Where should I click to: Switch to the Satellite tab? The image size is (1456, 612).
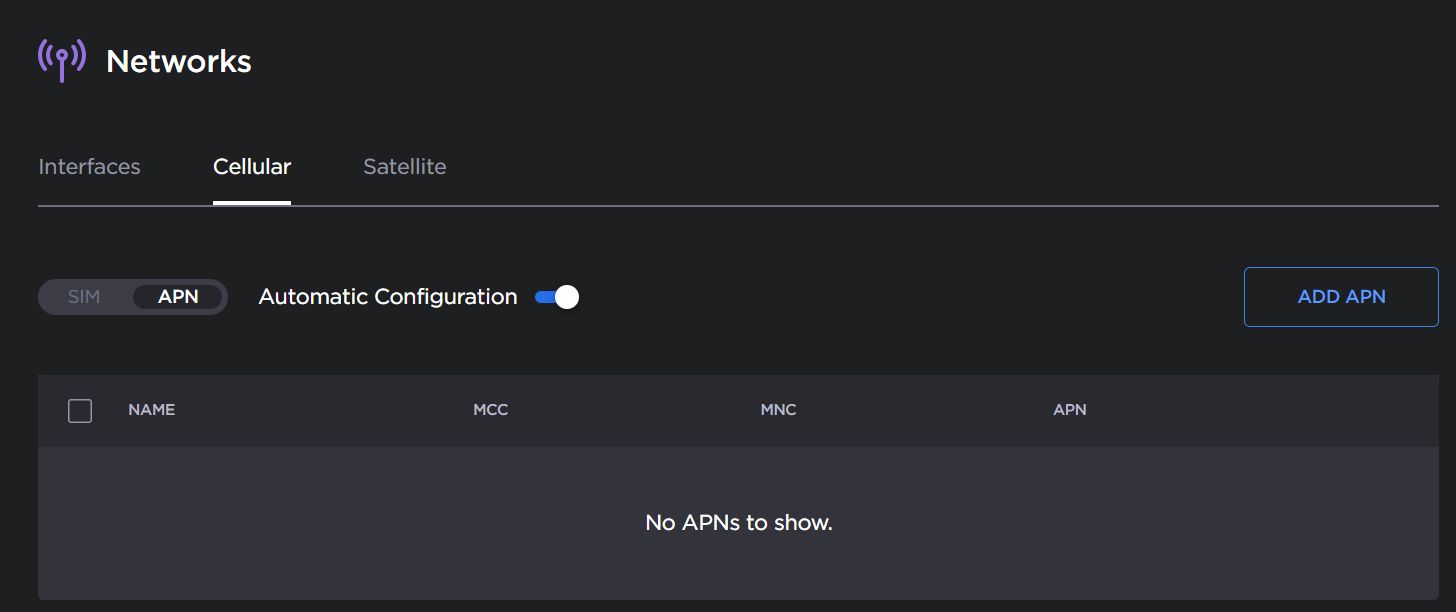(x=404, y=166)
